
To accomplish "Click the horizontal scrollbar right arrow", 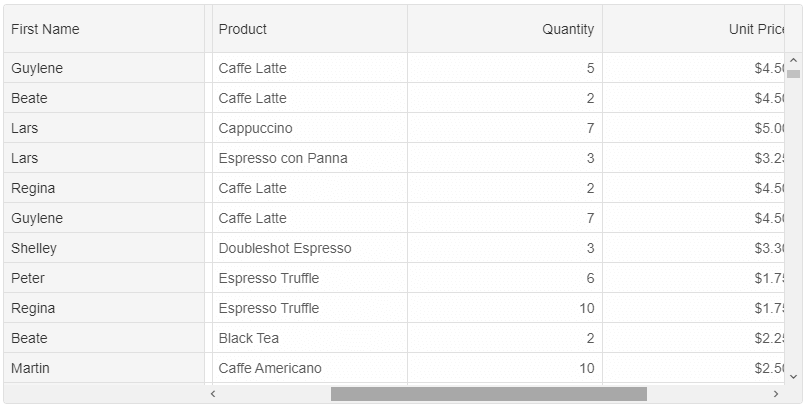I will (x=776, y=394).
